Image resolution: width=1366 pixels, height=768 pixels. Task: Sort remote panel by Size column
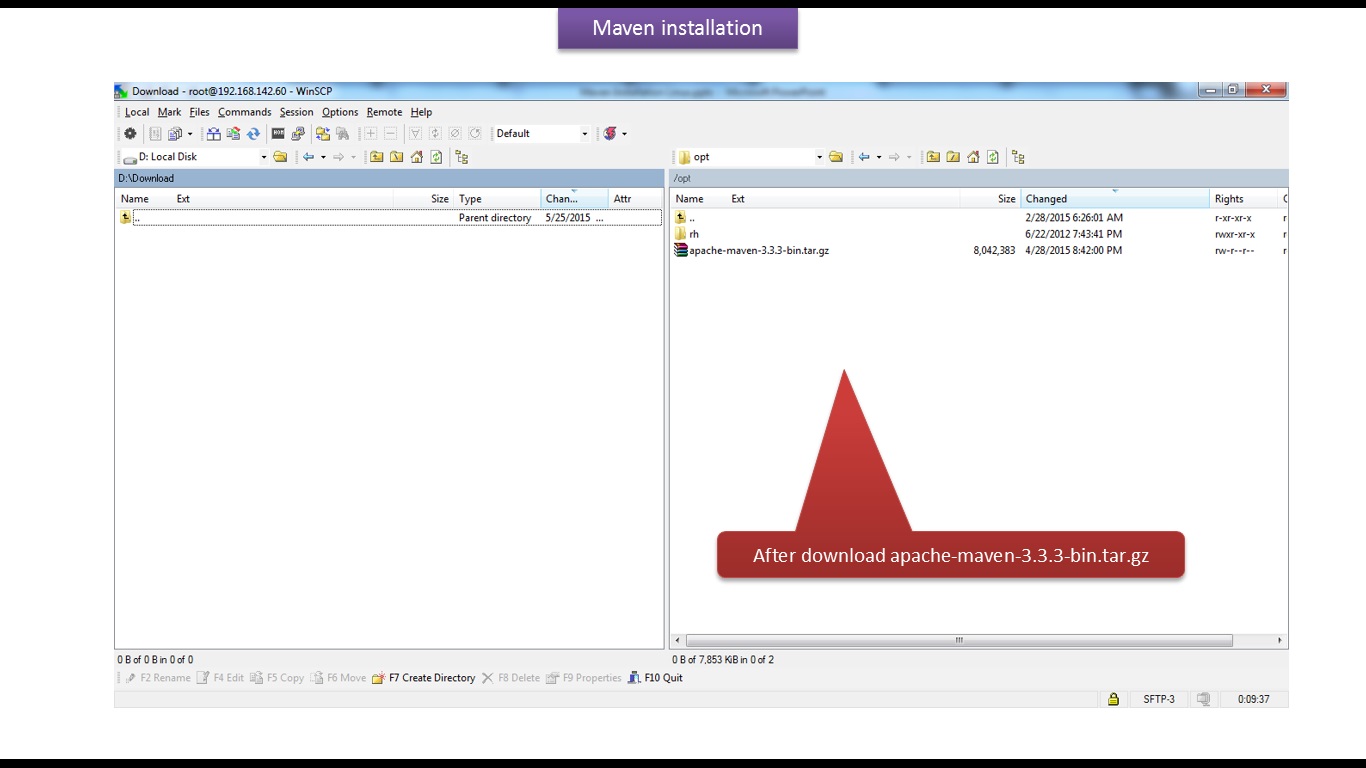[990, 199]
